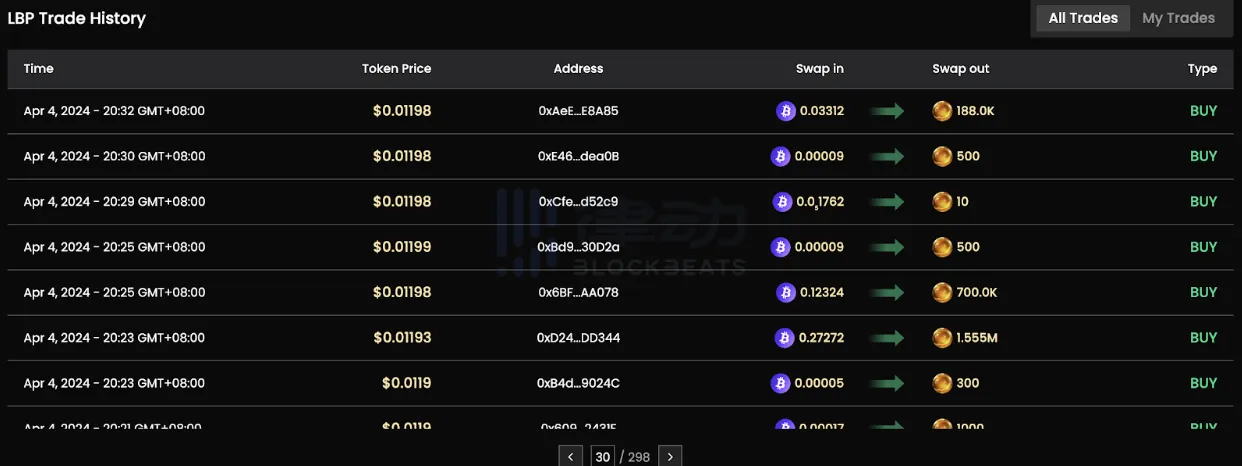Click the Type column header

(1202, 69)
